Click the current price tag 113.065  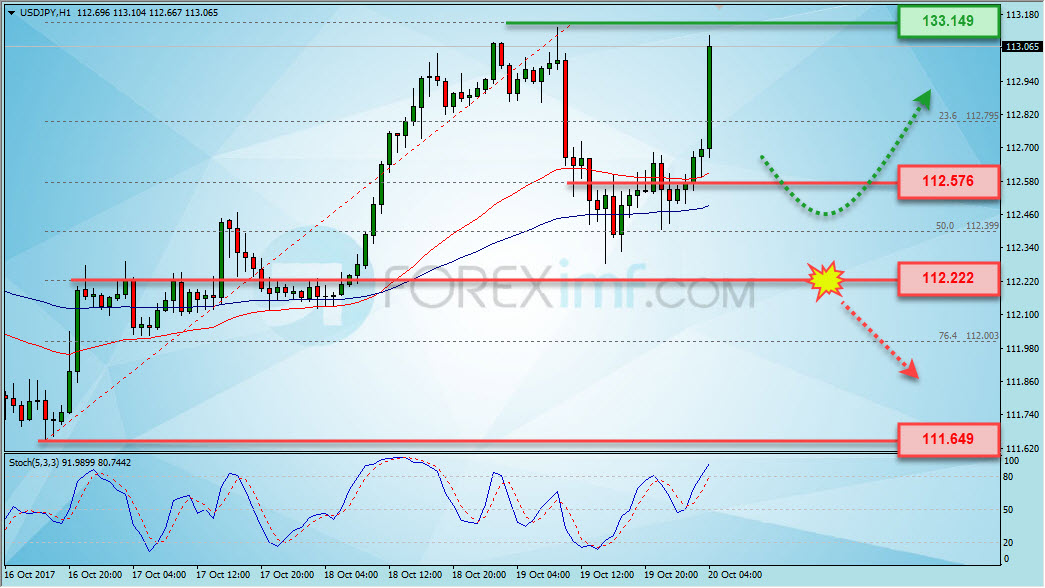1022,47
